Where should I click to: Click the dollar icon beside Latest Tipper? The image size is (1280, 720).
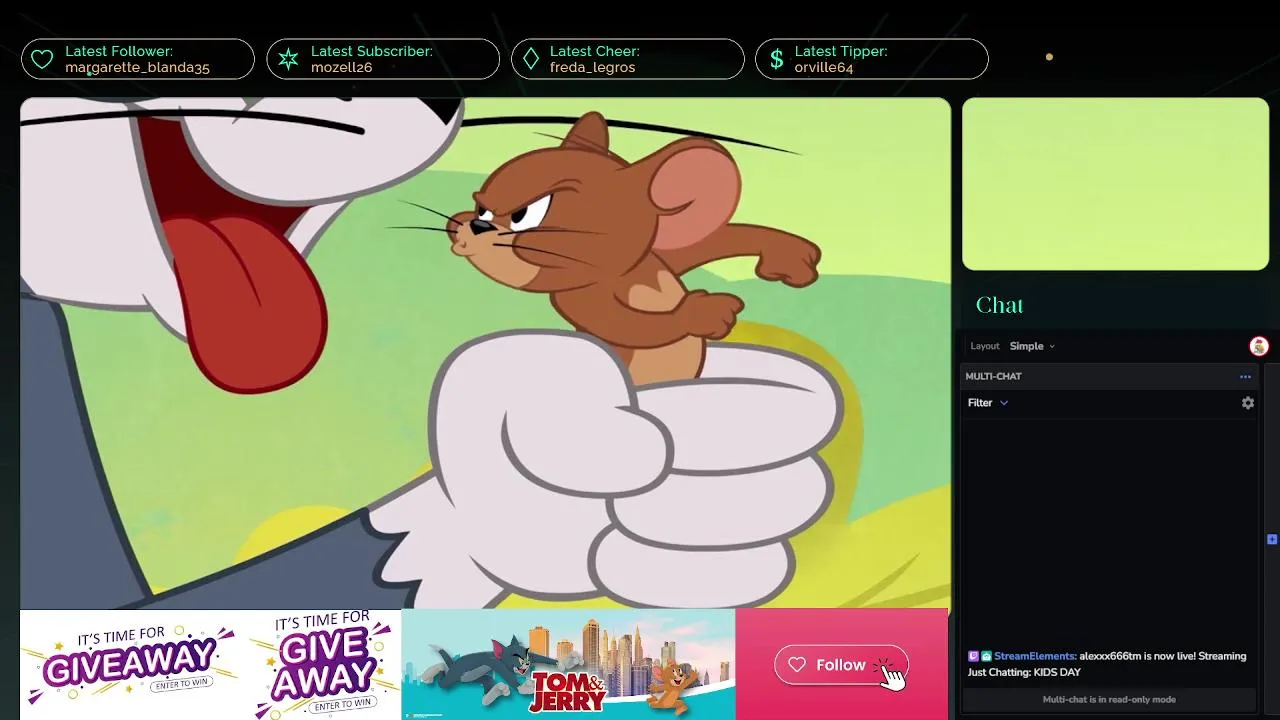click(776, 60)
